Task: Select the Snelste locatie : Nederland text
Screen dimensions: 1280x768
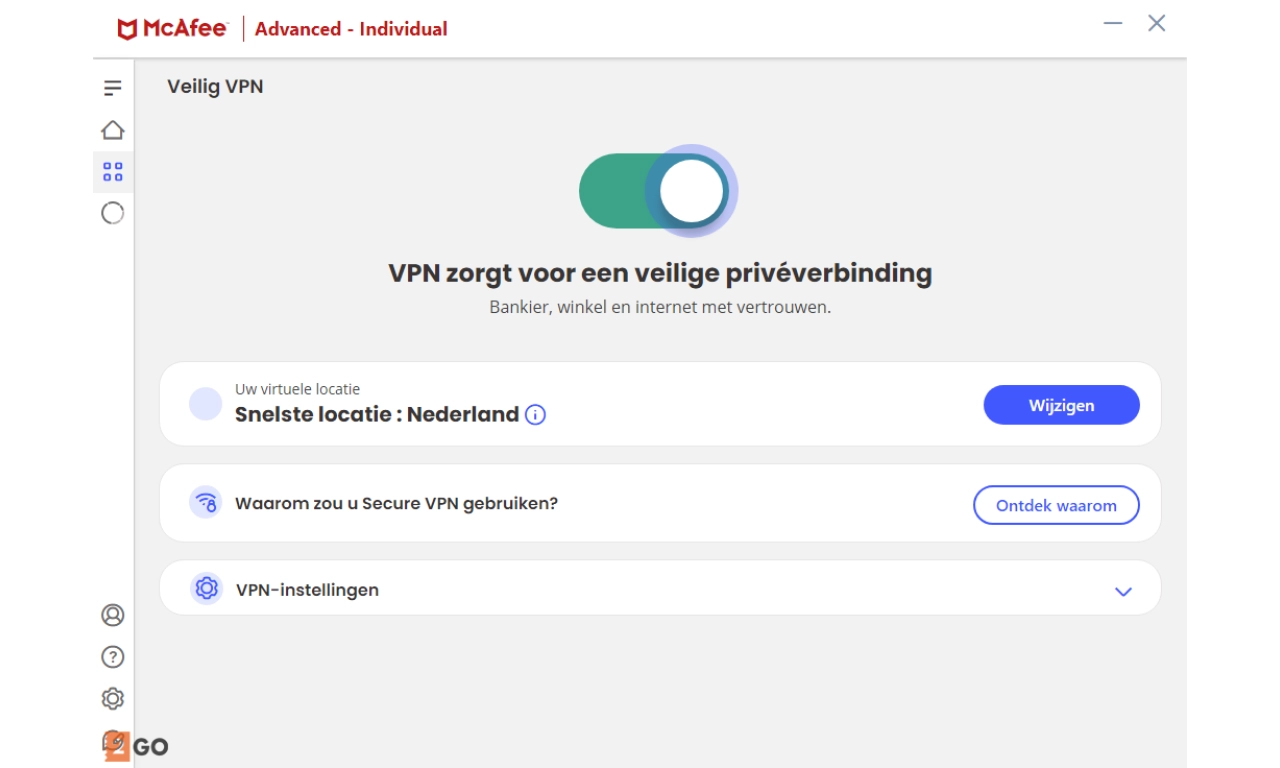Action: [x=376, y=414]
